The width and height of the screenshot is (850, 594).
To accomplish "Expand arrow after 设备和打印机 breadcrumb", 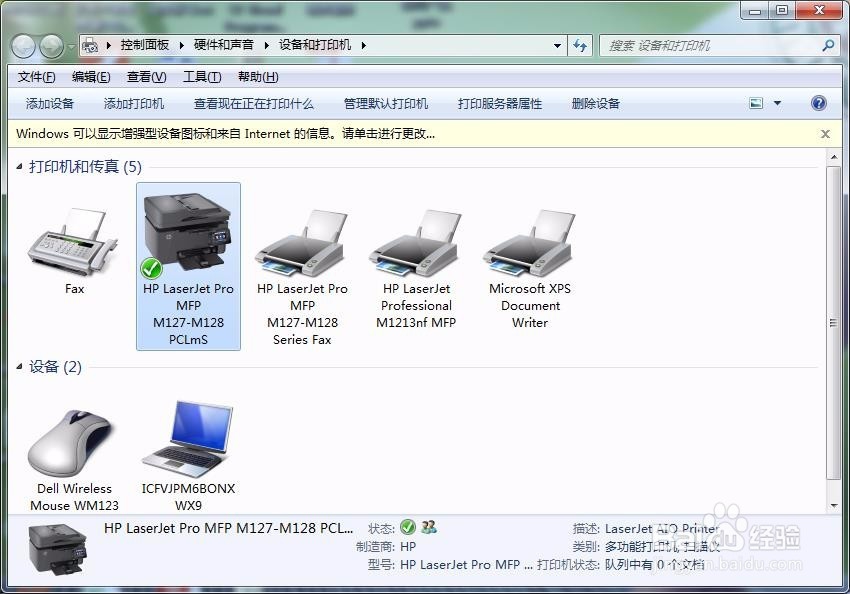I will (363, 46).
